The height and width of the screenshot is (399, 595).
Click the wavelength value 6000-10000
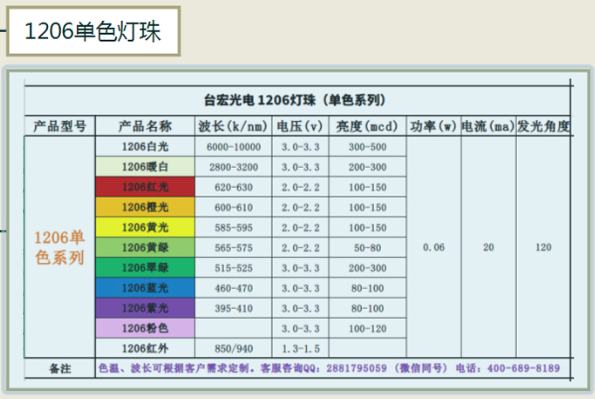click(x=233, y=147)
